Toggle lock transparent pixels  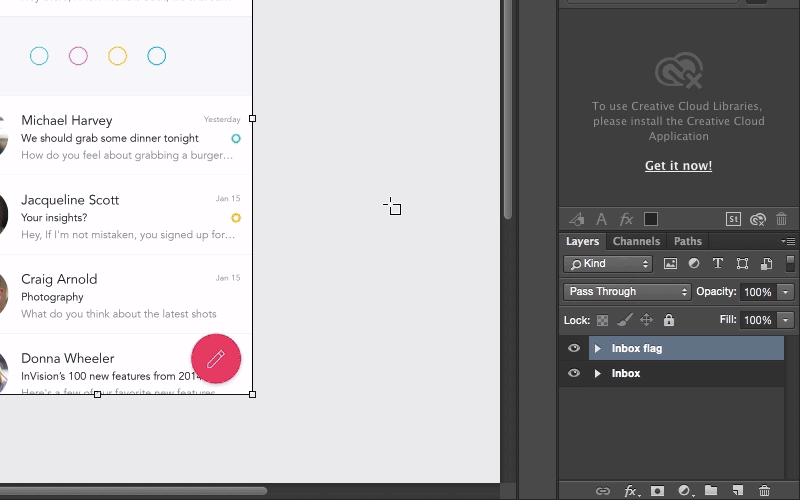click(x=603, y=320)
